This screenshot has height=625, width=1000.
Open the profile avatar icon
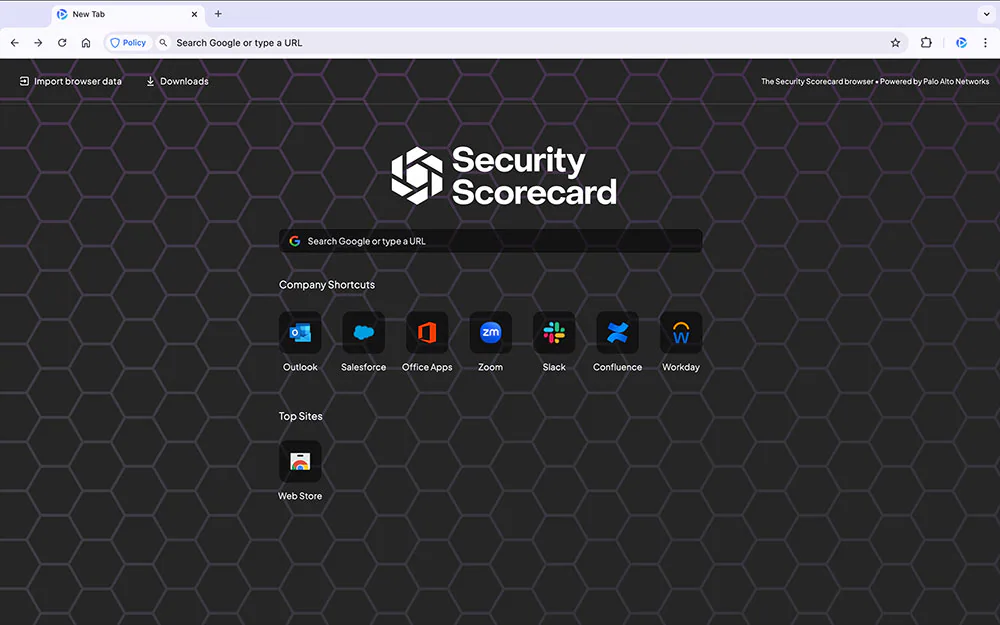point(961,42)
